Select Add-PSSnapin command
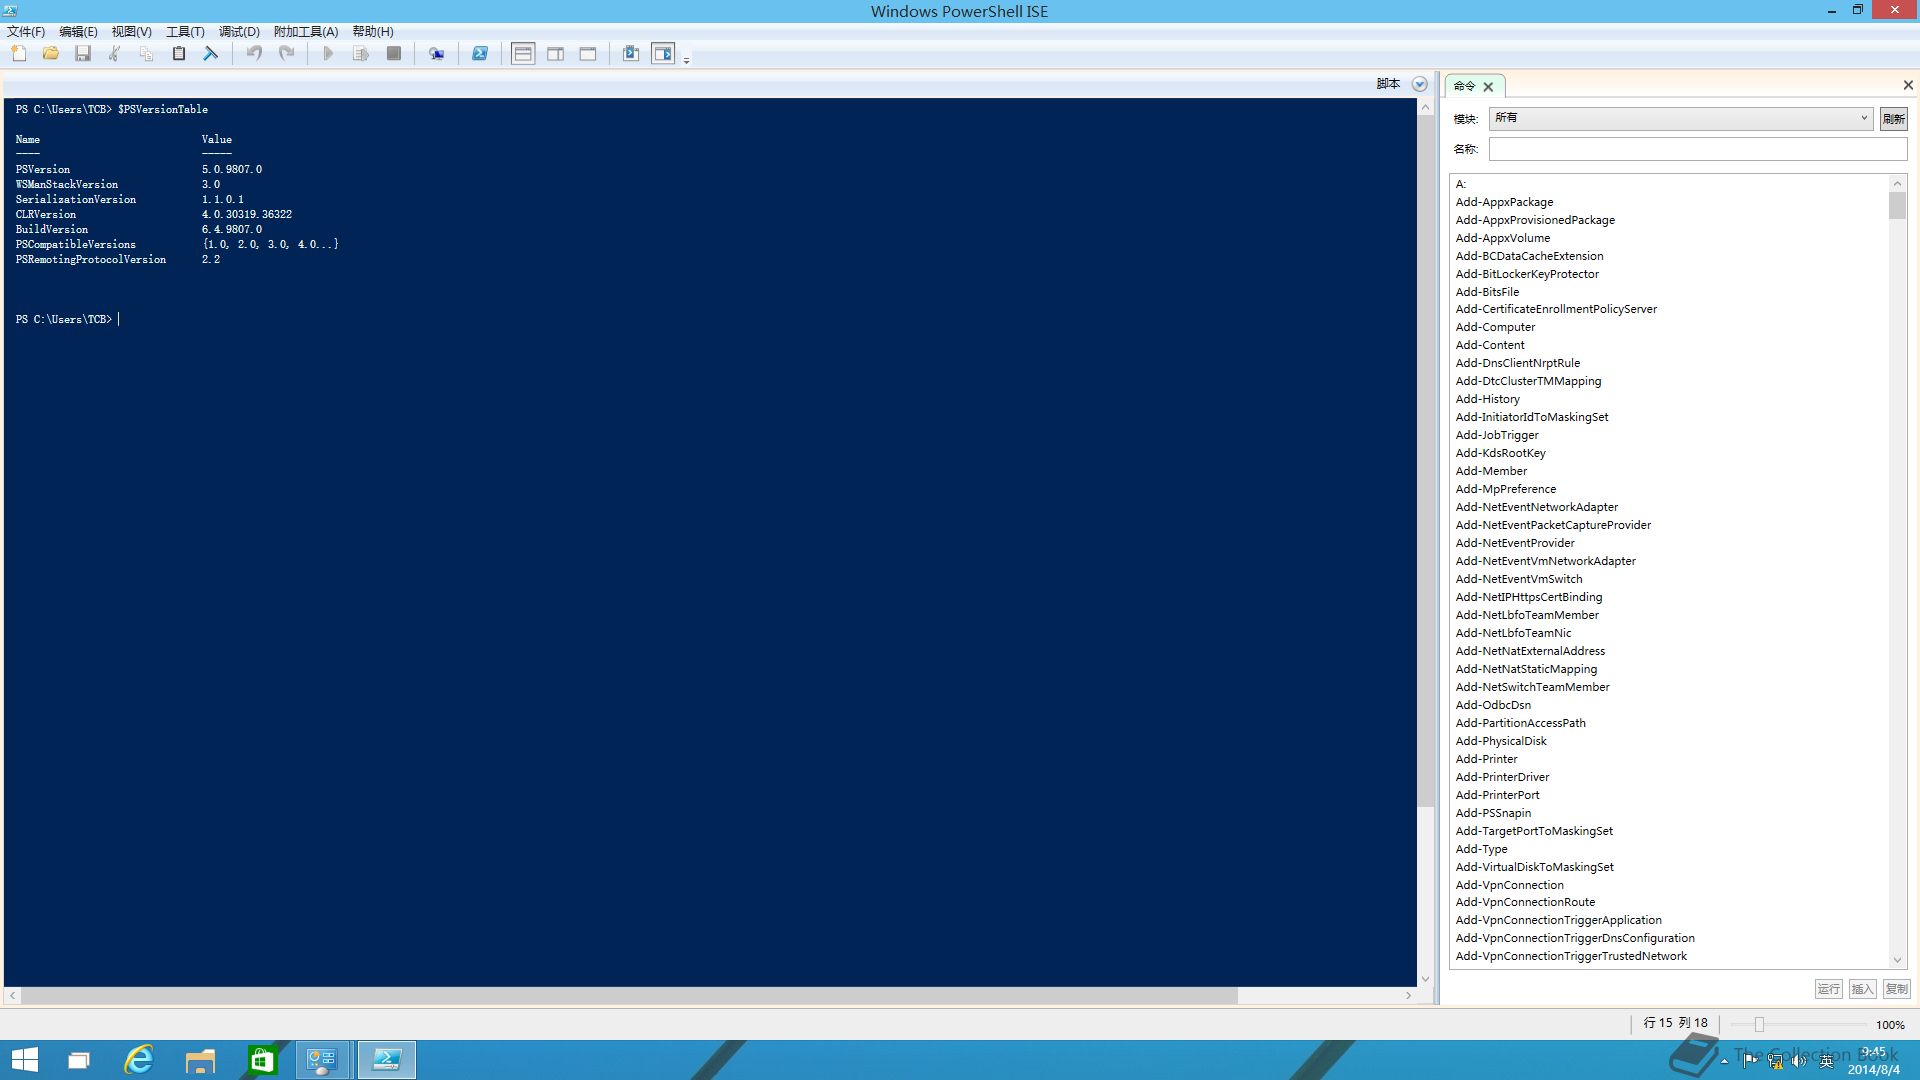The height and width of the screenshot is (1080, 1920). pyautogui.click(x=1493, y=813)
